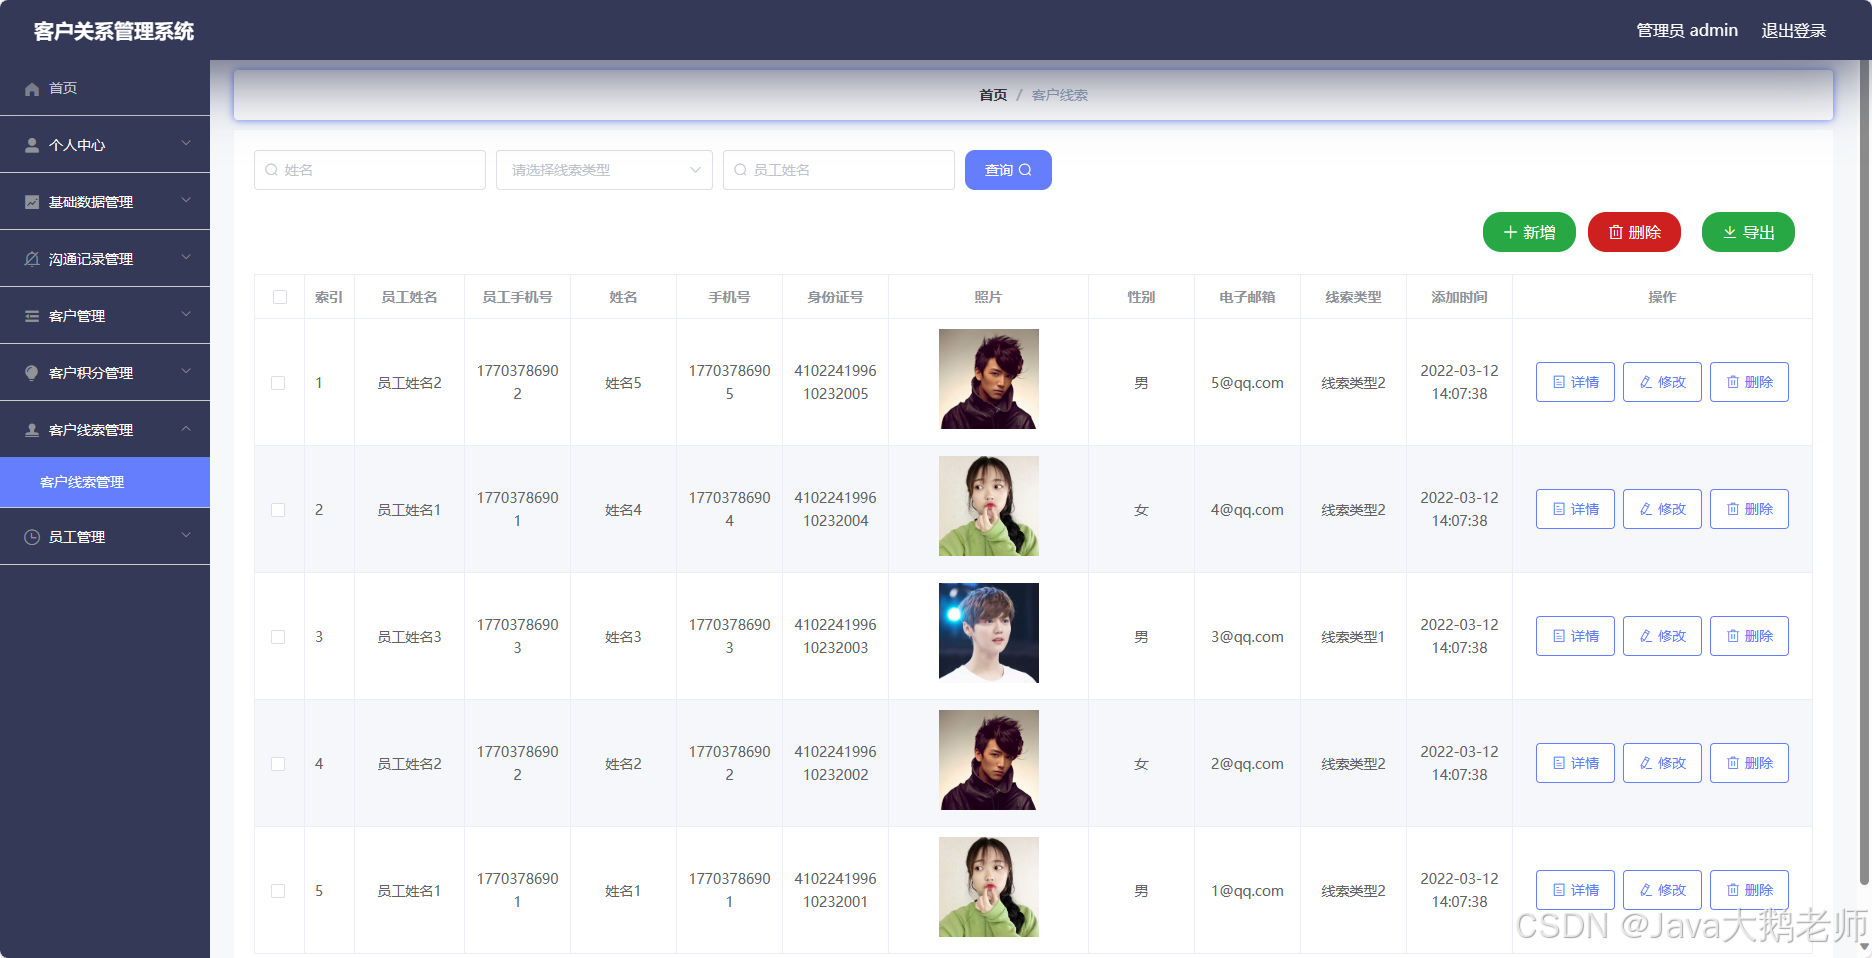Click the magnifier icon inside the 姓名 field
Image resolution: width=1872 pixels, height=958 pixels.
272,169
